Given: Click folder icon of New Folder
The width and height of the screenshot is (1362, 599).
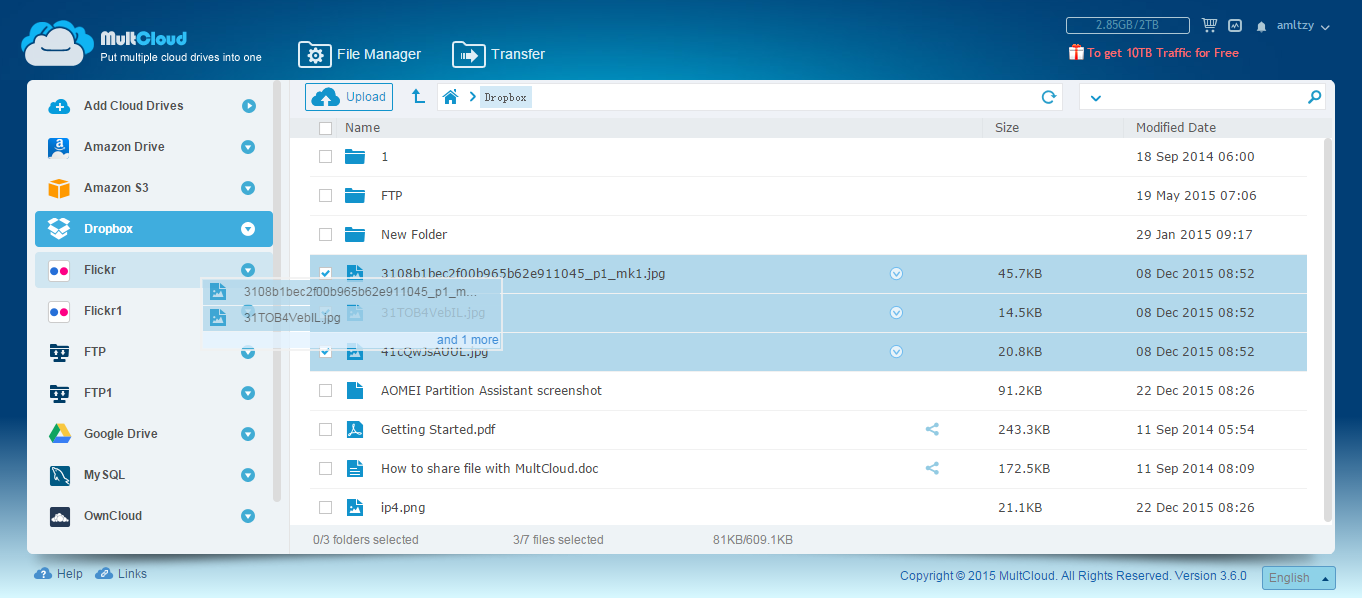Looking at the screenshot, I should (x=354, y=234).
